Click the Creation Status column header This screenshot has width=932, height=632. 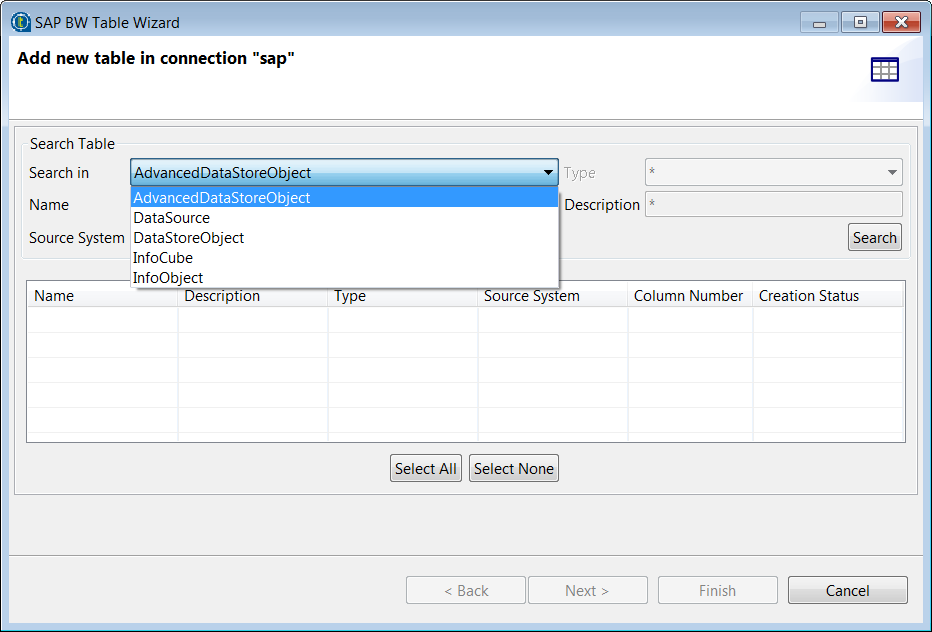[x=808, y=296]
